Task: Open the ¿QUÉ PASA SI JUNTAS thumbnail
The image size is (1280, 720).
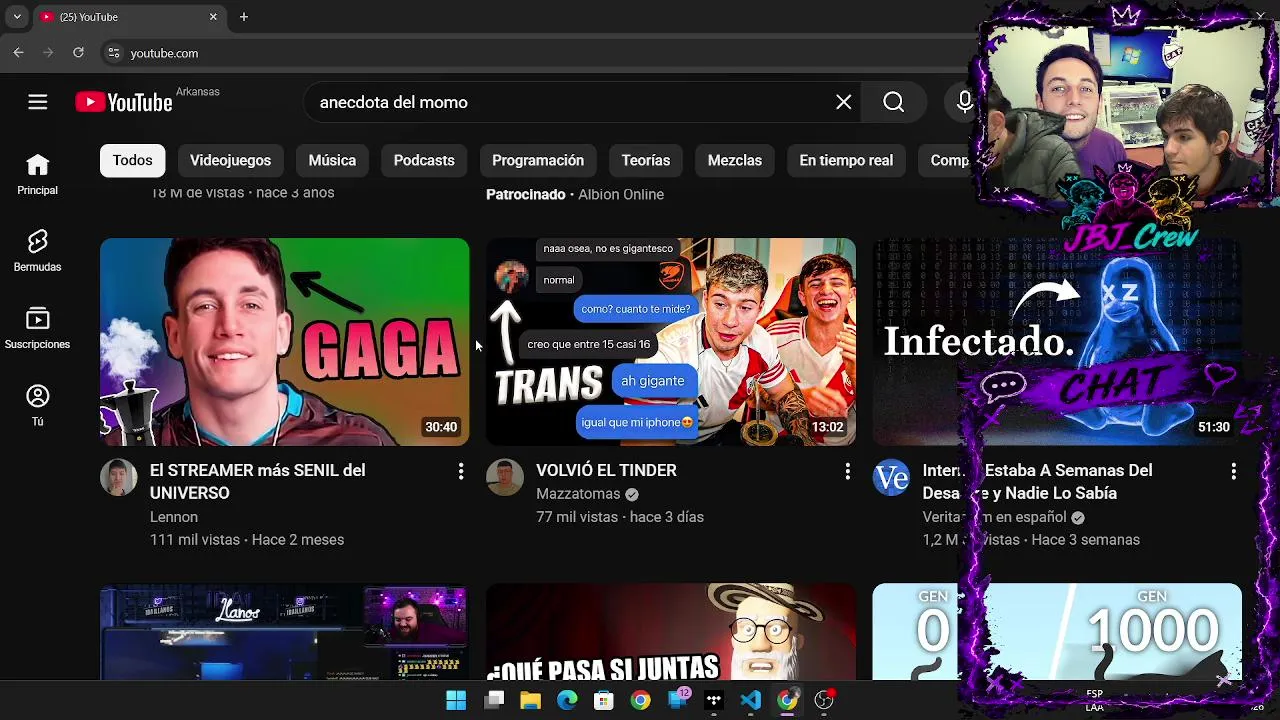Action: click(671, 632)
